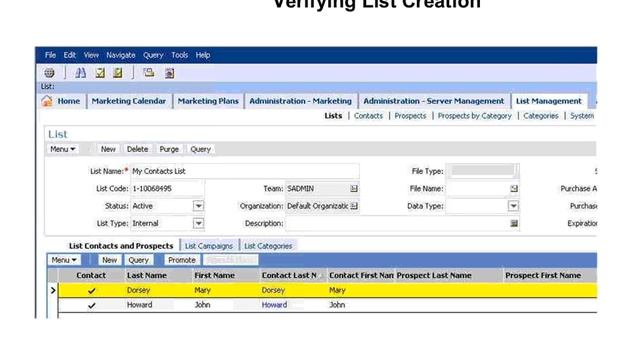Switch to Administration - Server Management tab
The width and height of the screenshot is (640, 360).
pos(433,101)
